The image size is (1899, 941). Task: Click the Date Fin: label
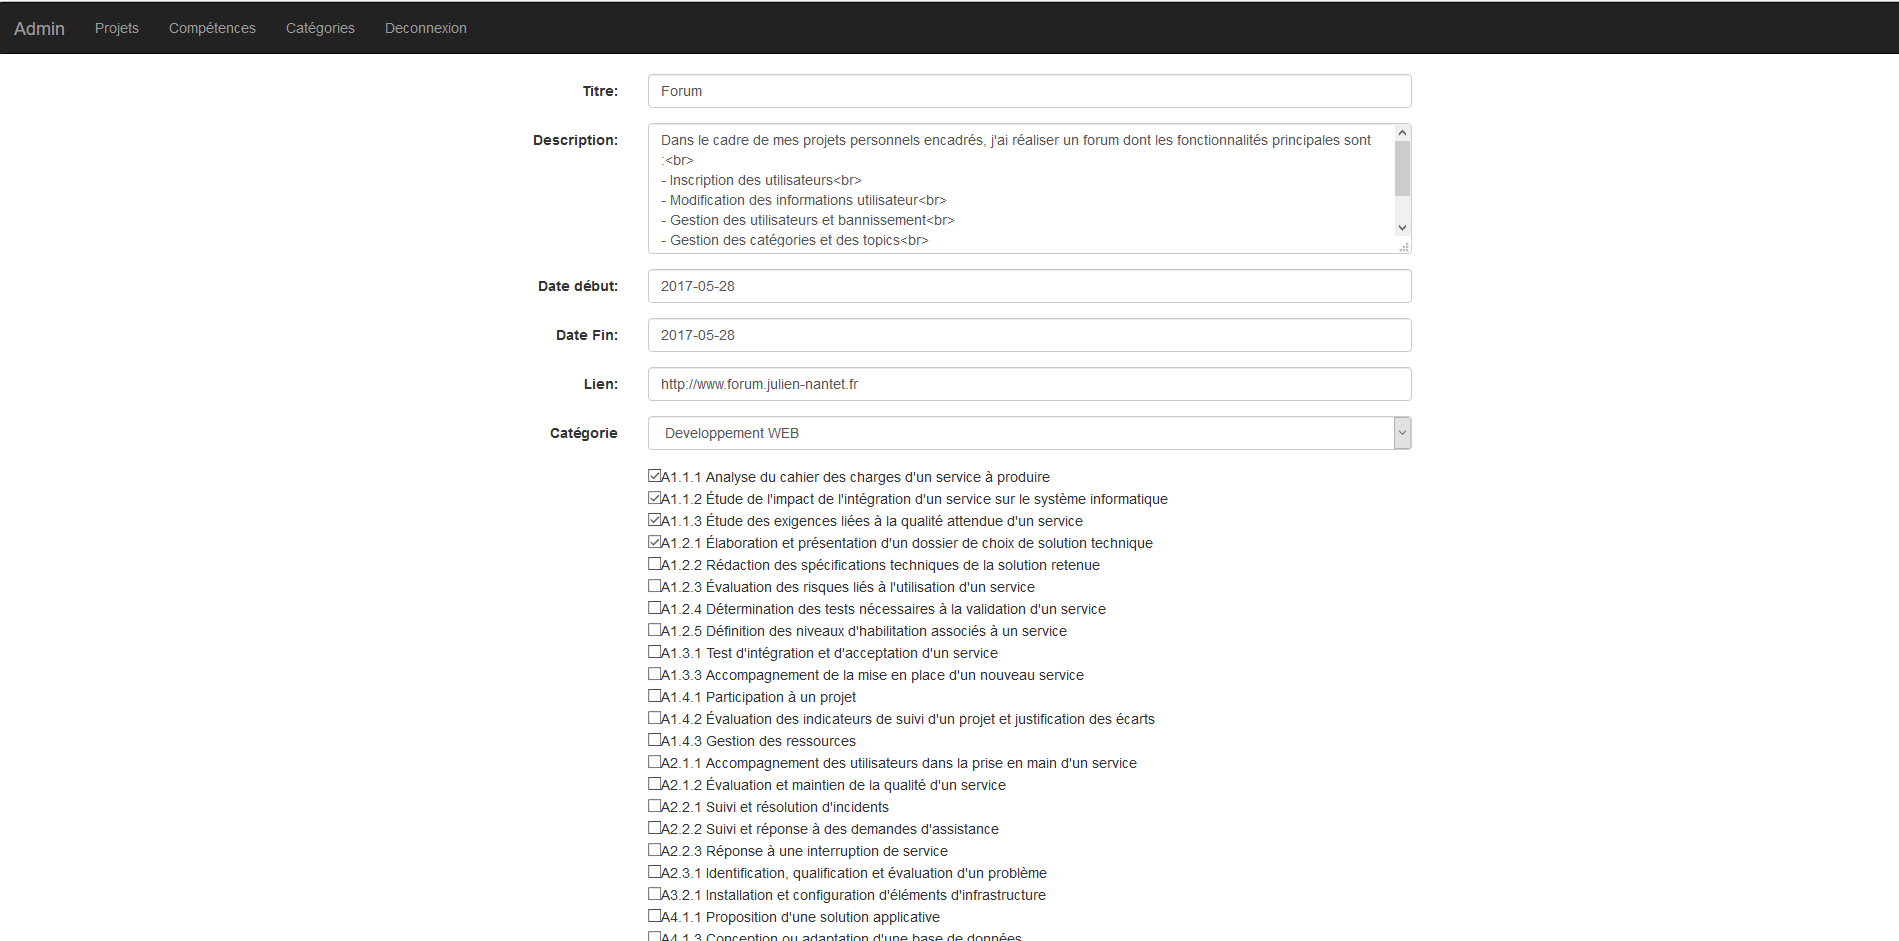pyautogui.click(x=587, y=335)
